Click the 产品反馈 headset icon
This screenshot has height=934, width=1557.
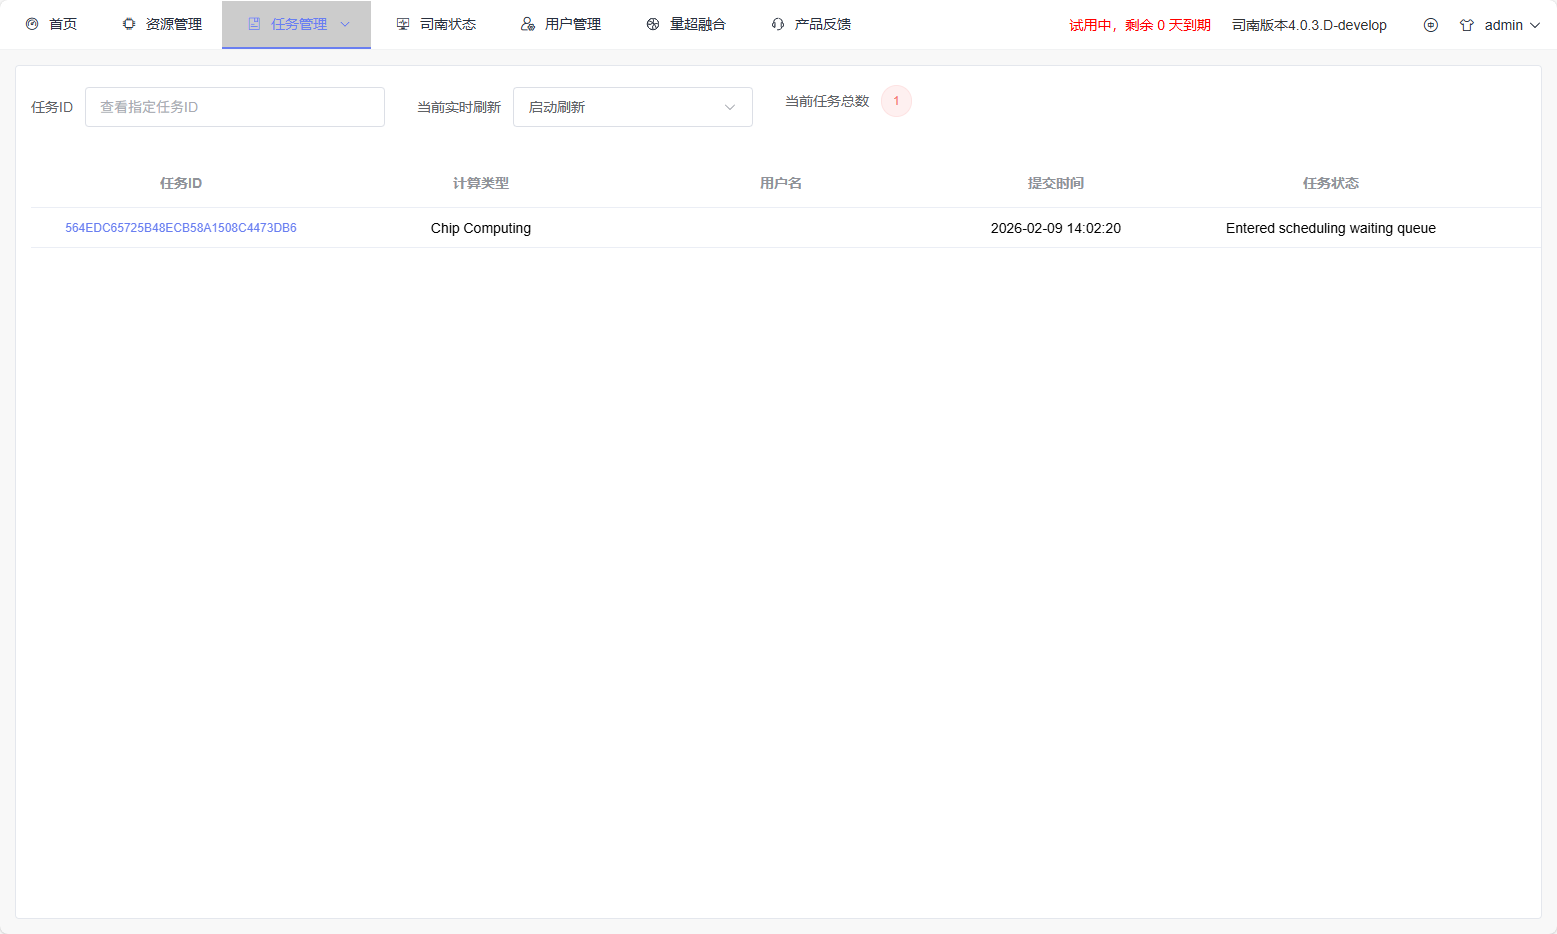pyautogui.click(x=778, y=24)
